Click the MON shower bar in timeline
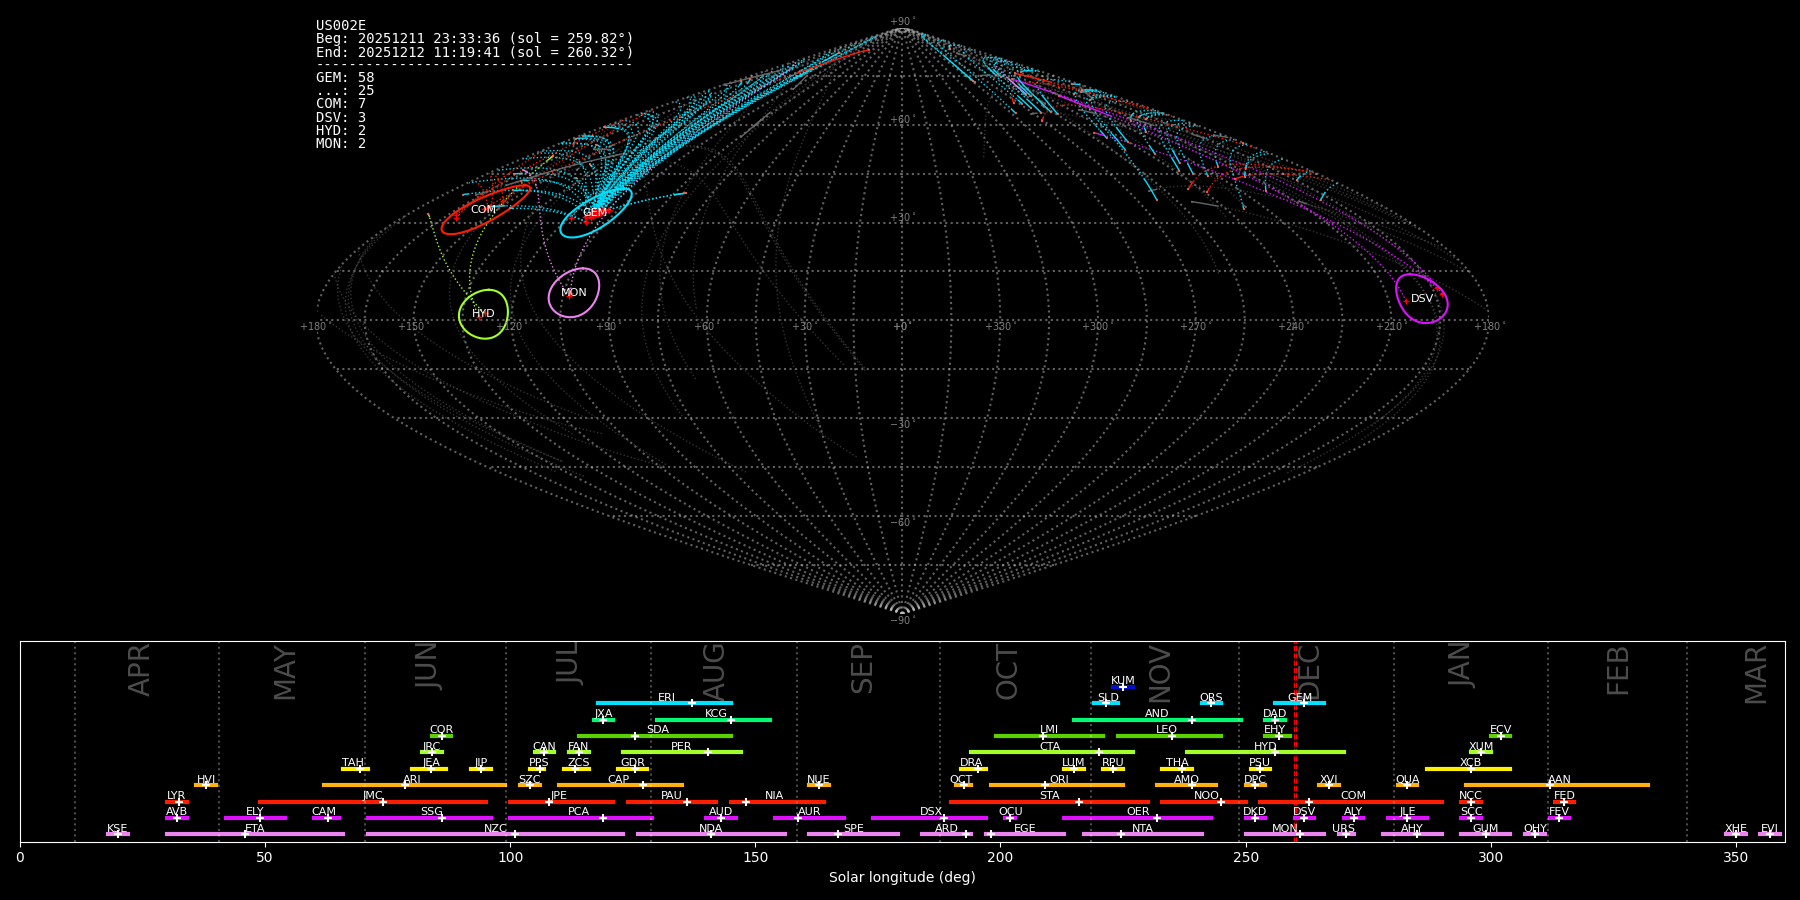Image resolution: width=1800 pixels, height=900 pixels. pos(1285,834)
